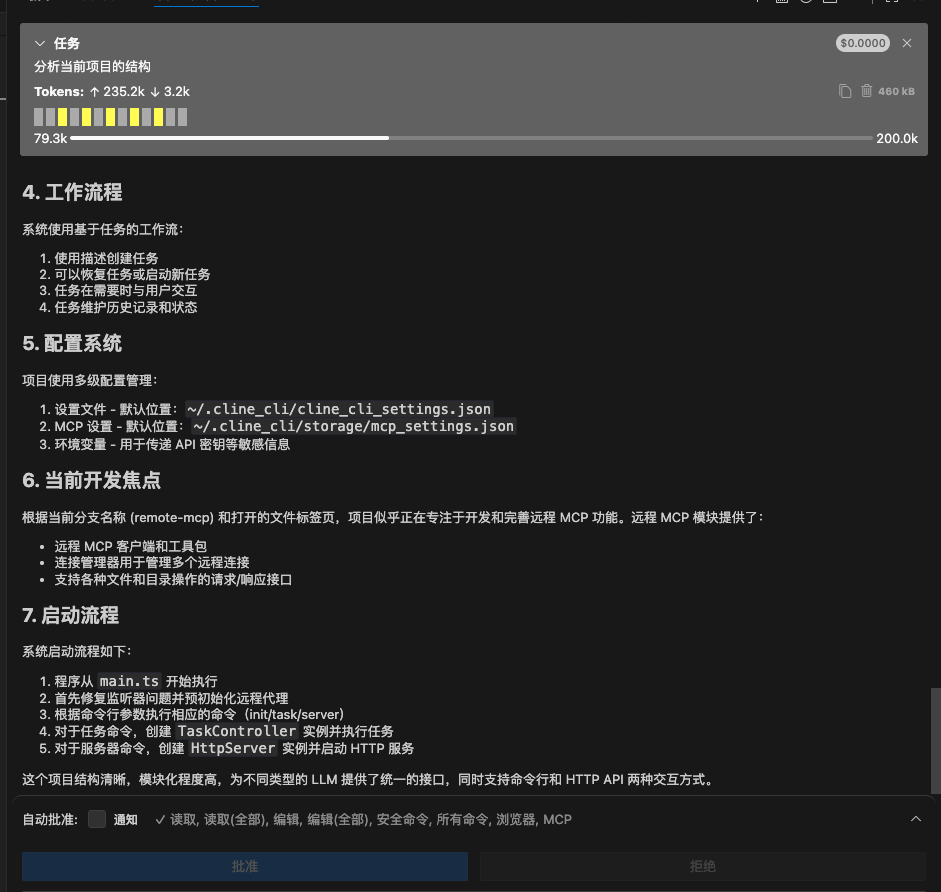Click the context window progress bar
Screen dimensions: 941x892
coord(471,138)
